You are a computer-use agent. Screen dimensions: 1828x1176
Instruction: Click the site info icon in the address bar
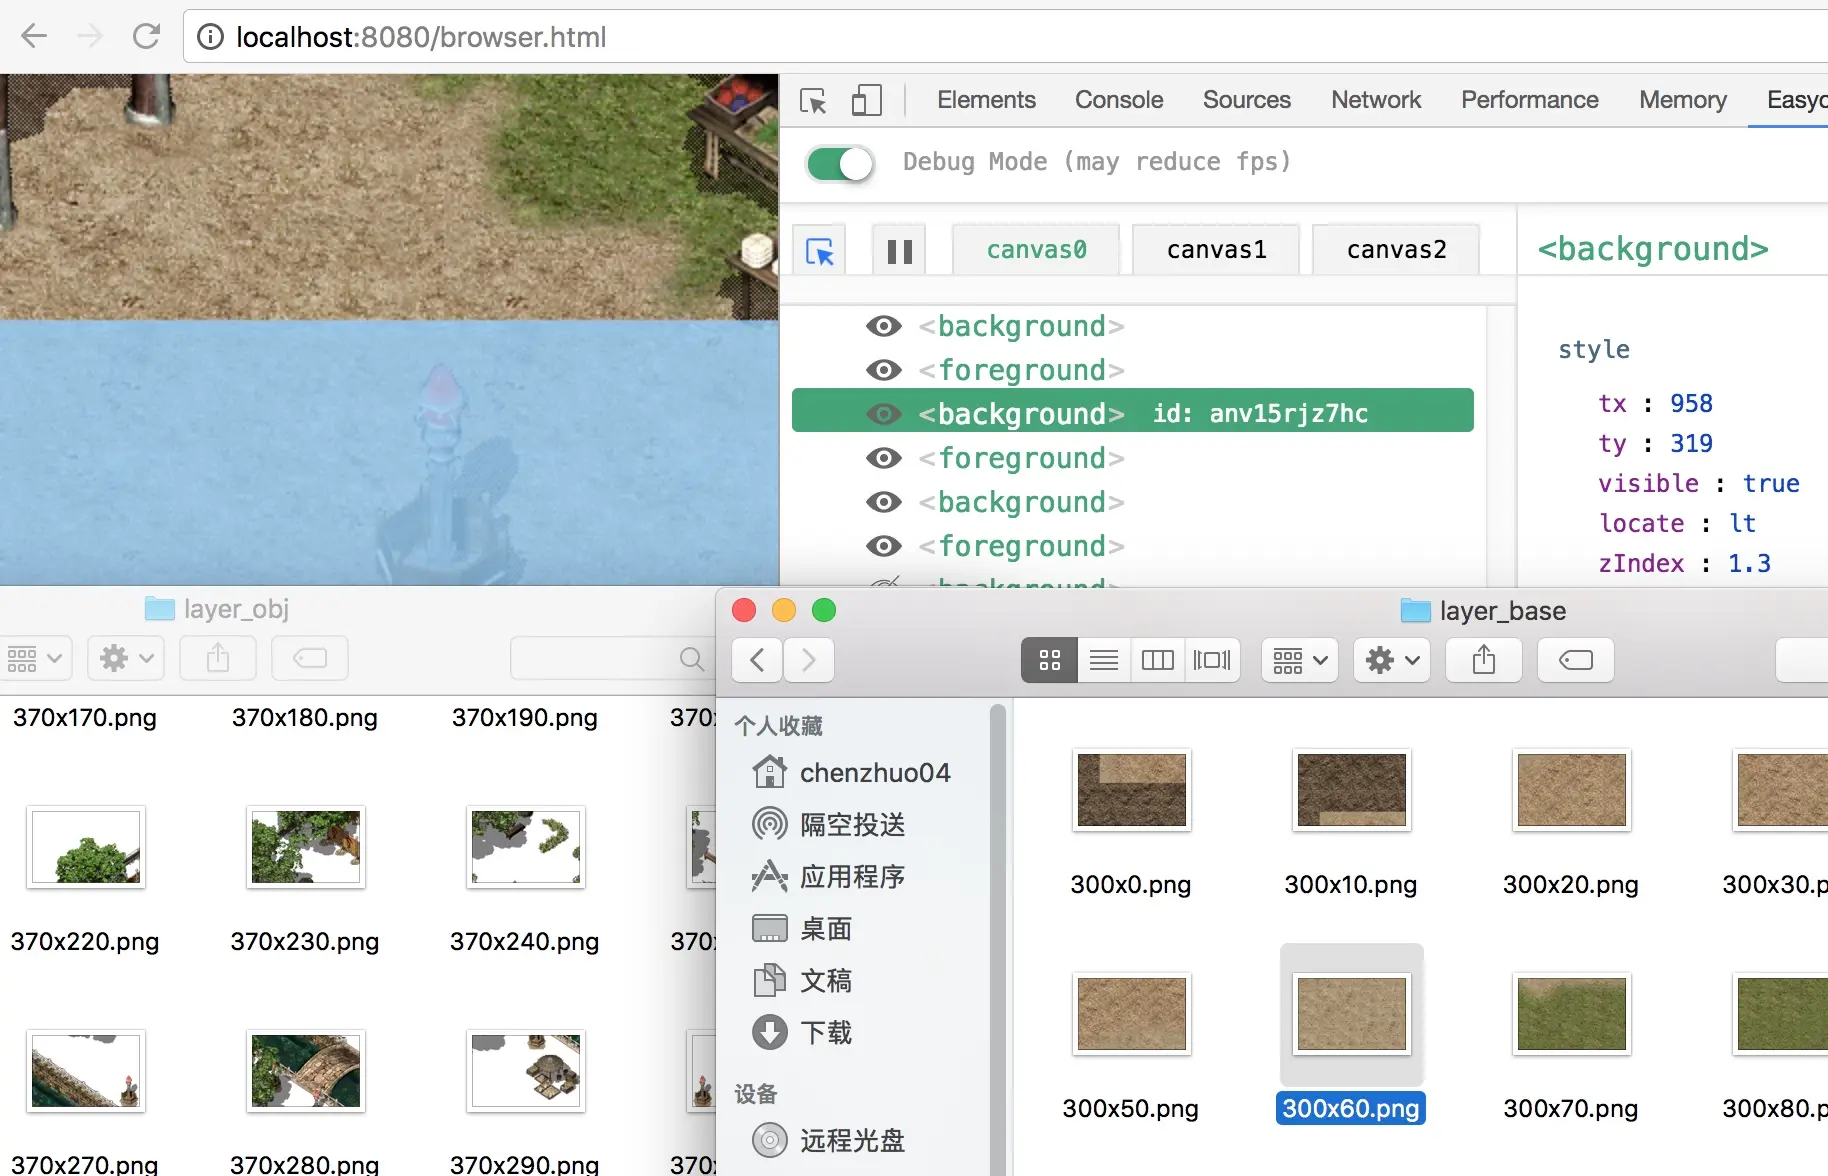[210, 37]
